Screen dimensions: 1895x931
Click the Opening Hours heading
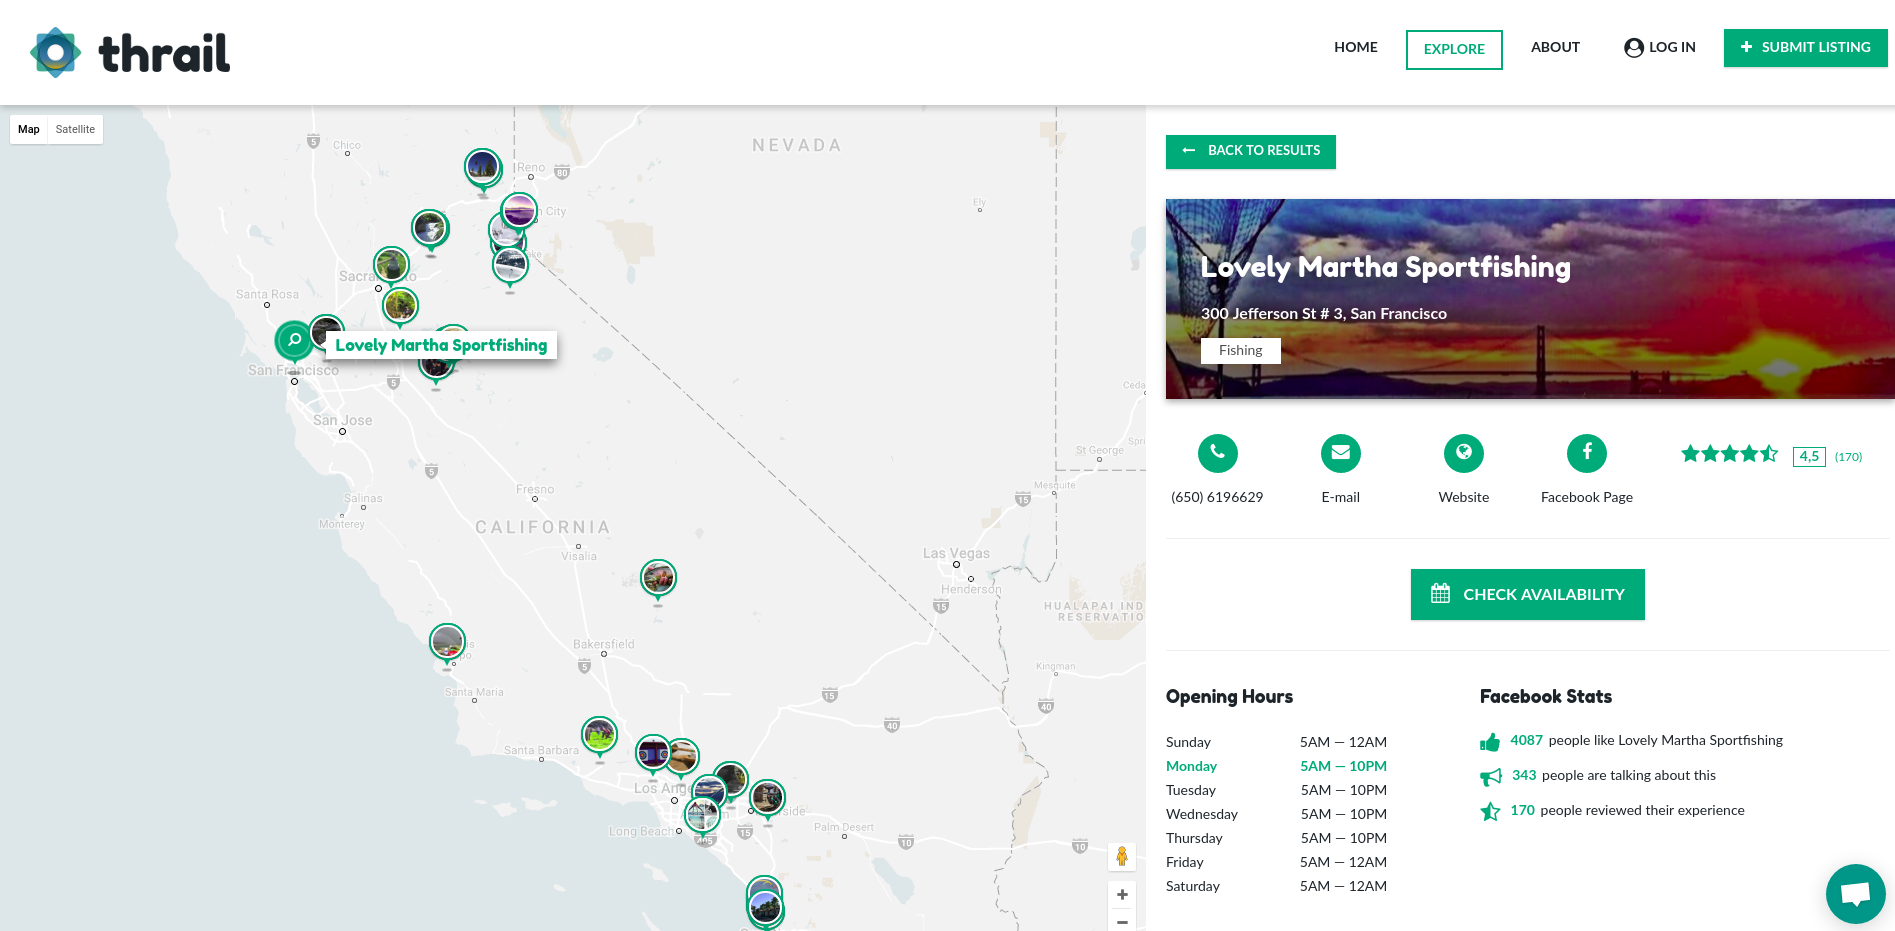tap(1229, 696)
